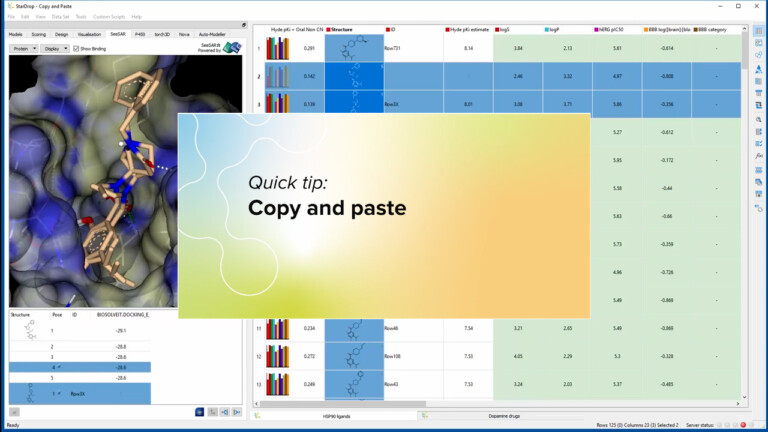Open the Auto-Modeller tab
Viewport: 768px width, 432px height.
(214, 34)
